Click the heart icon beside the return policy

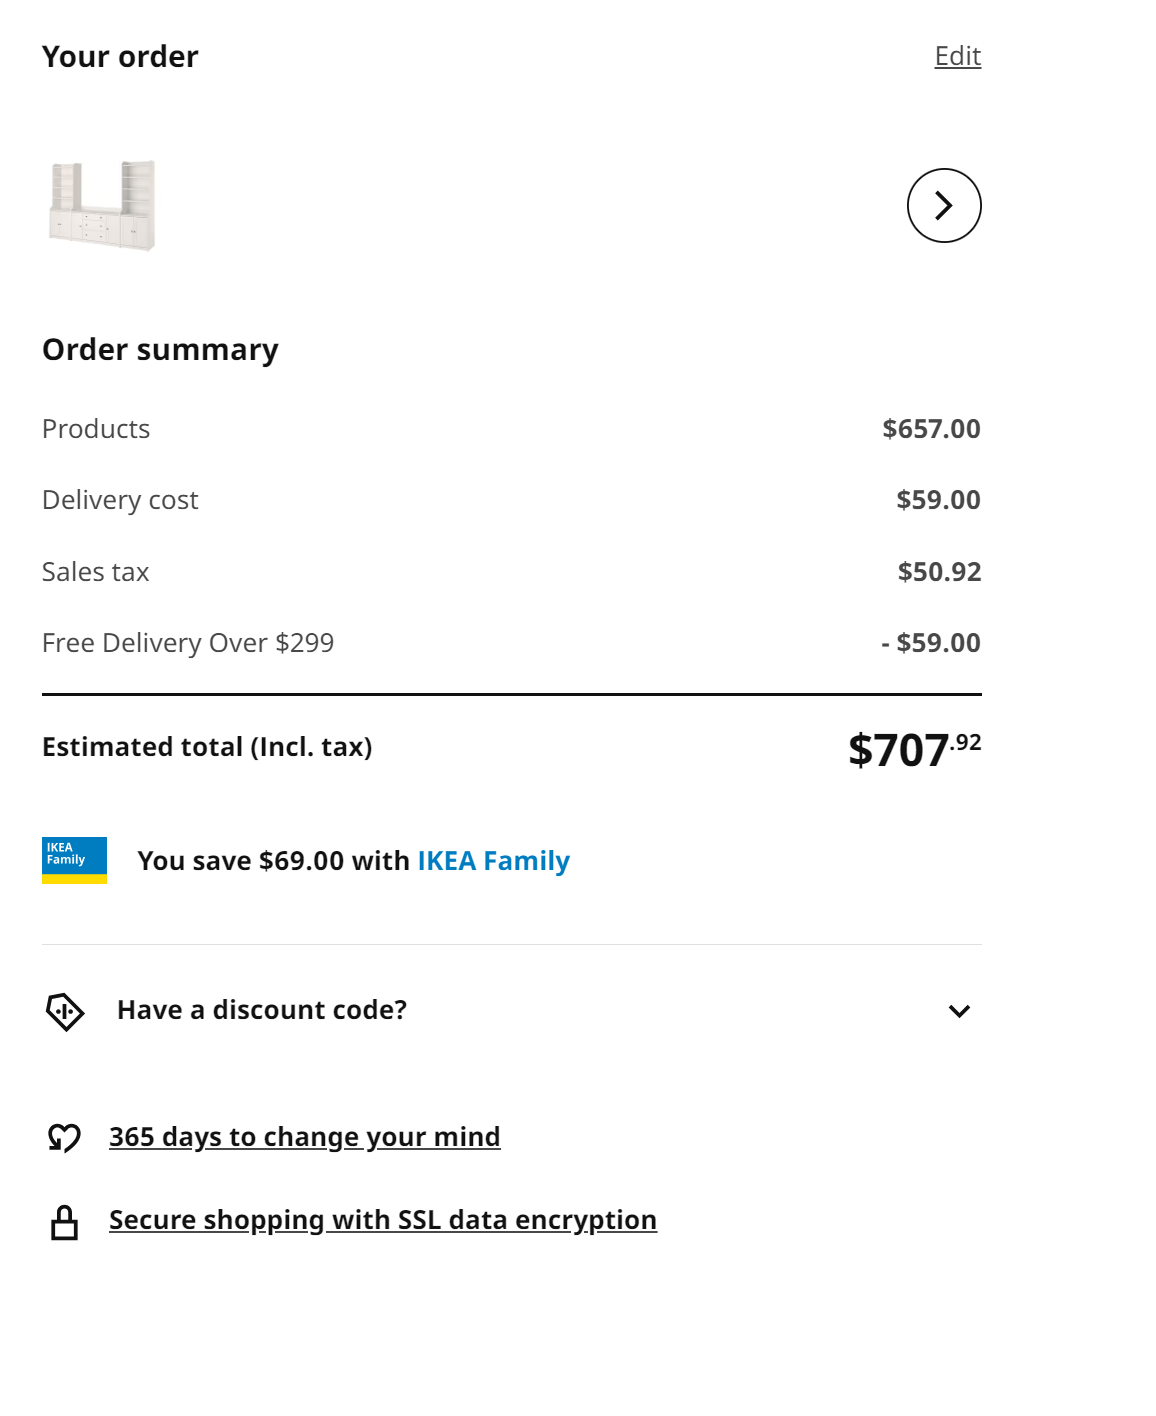click(64, 1137)
